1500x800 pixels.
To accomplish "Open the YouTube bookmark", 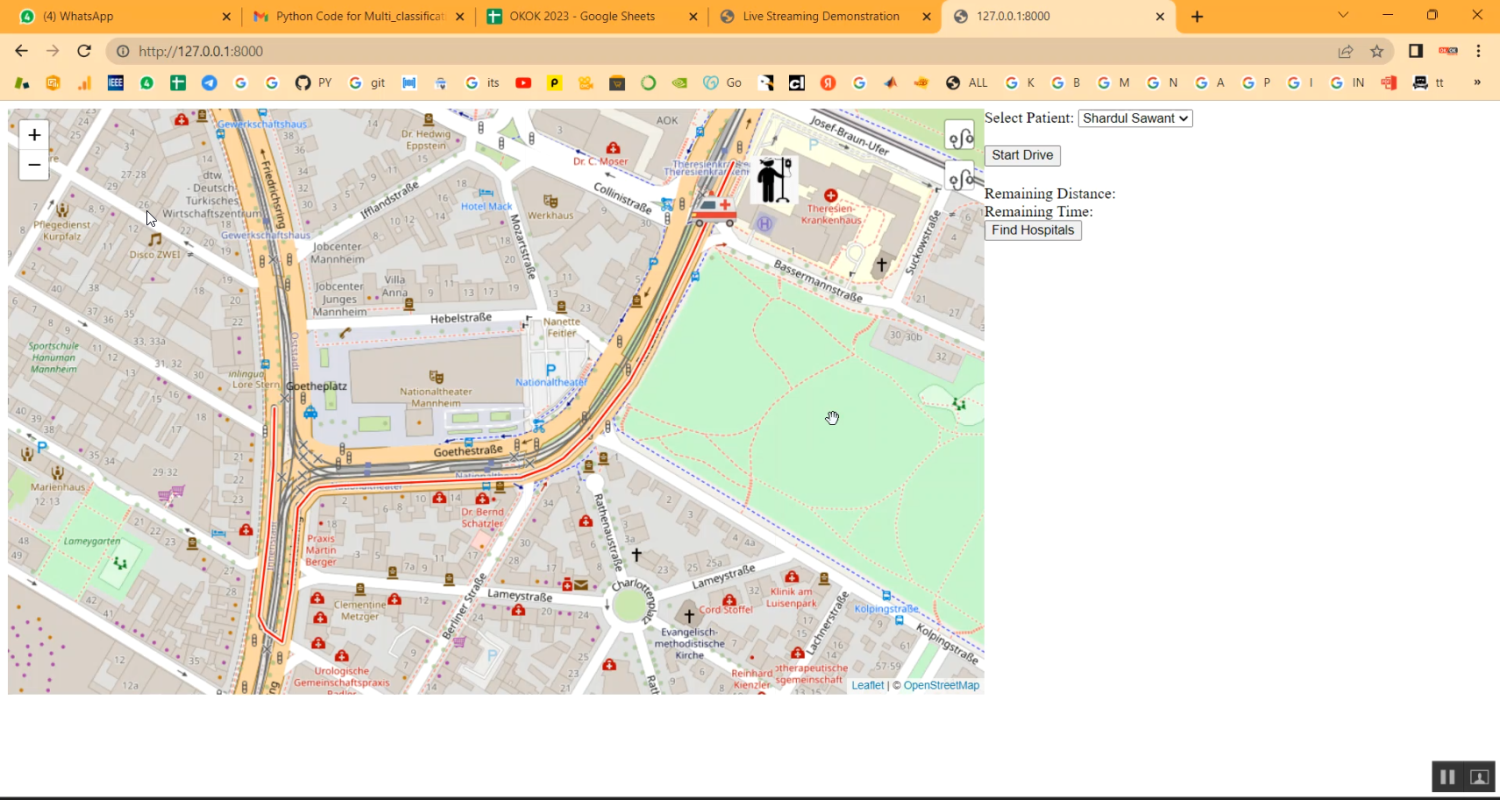I will click(x=523, y=83).
